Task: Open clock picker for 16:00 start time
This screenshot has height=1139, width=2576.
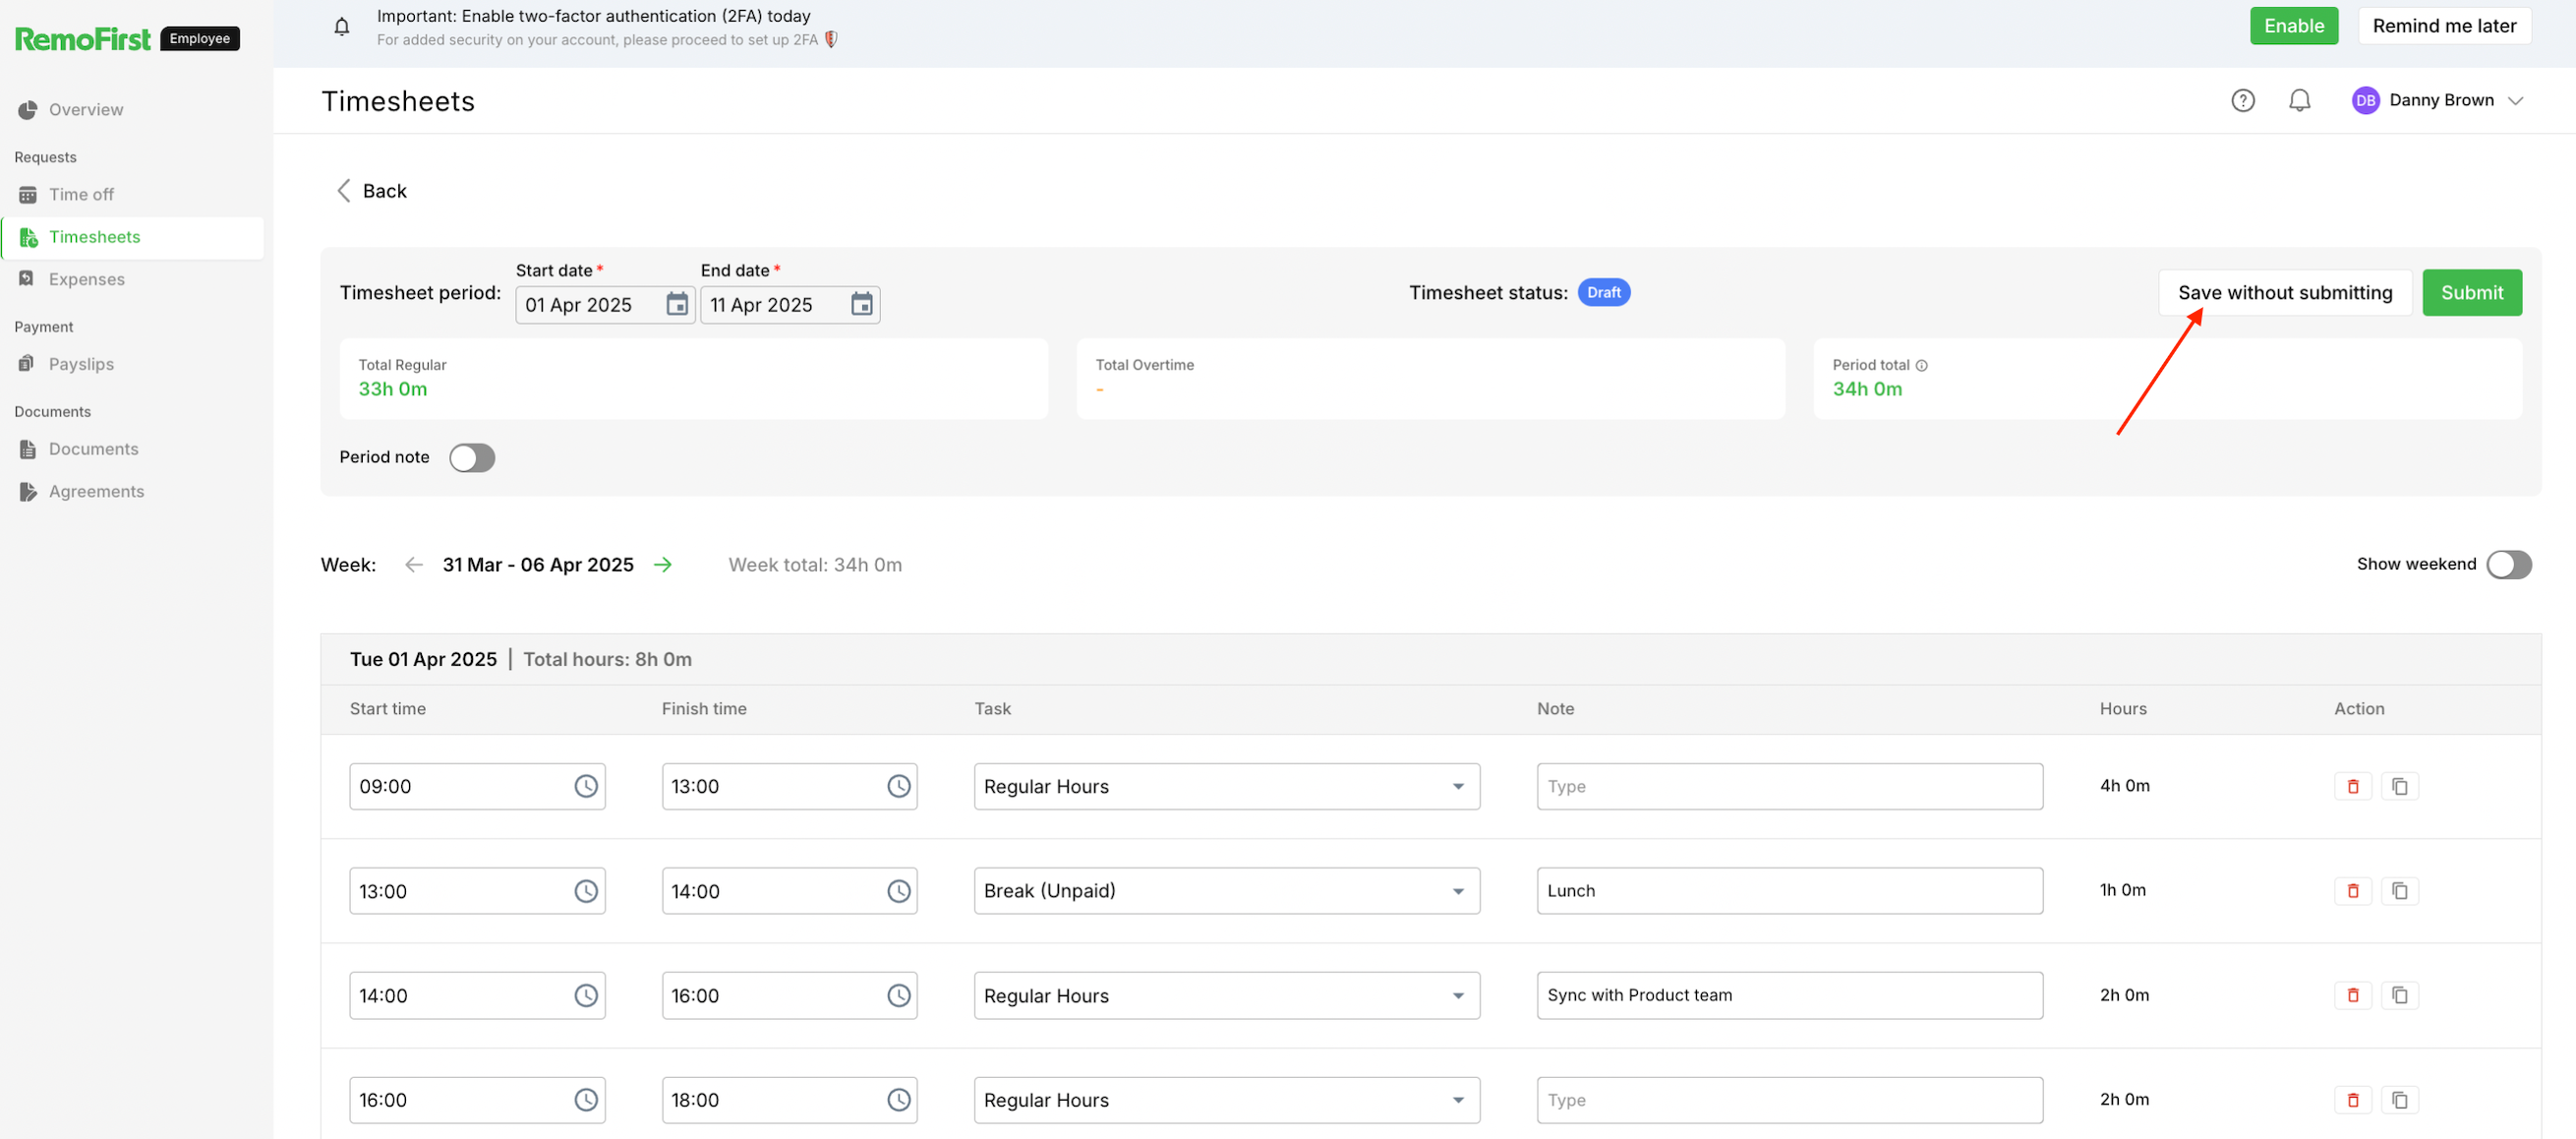Action: 586,1100
